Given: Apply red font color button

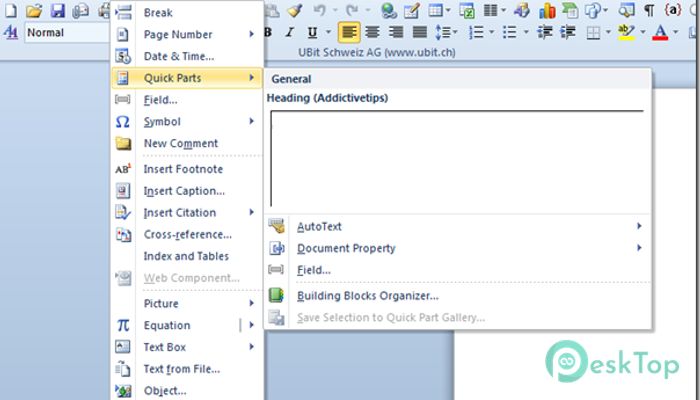Looking at the screenshot, I should (660, 32).
